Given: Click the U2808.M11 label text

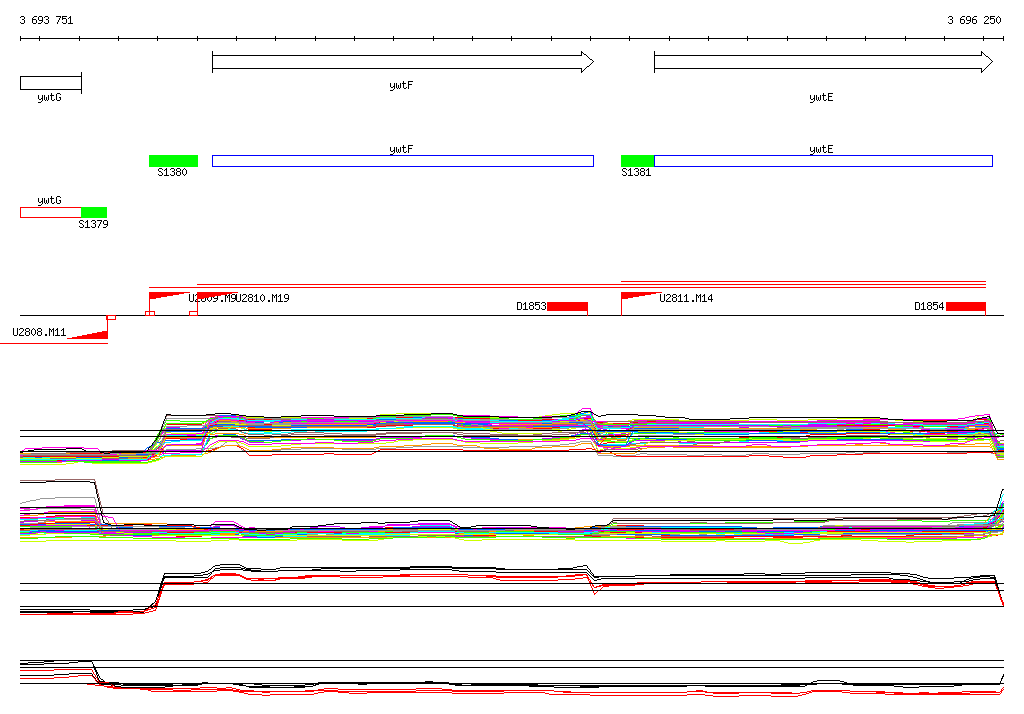Looking at the screenshot, I should pyautogui.click(x=39, y=332).
